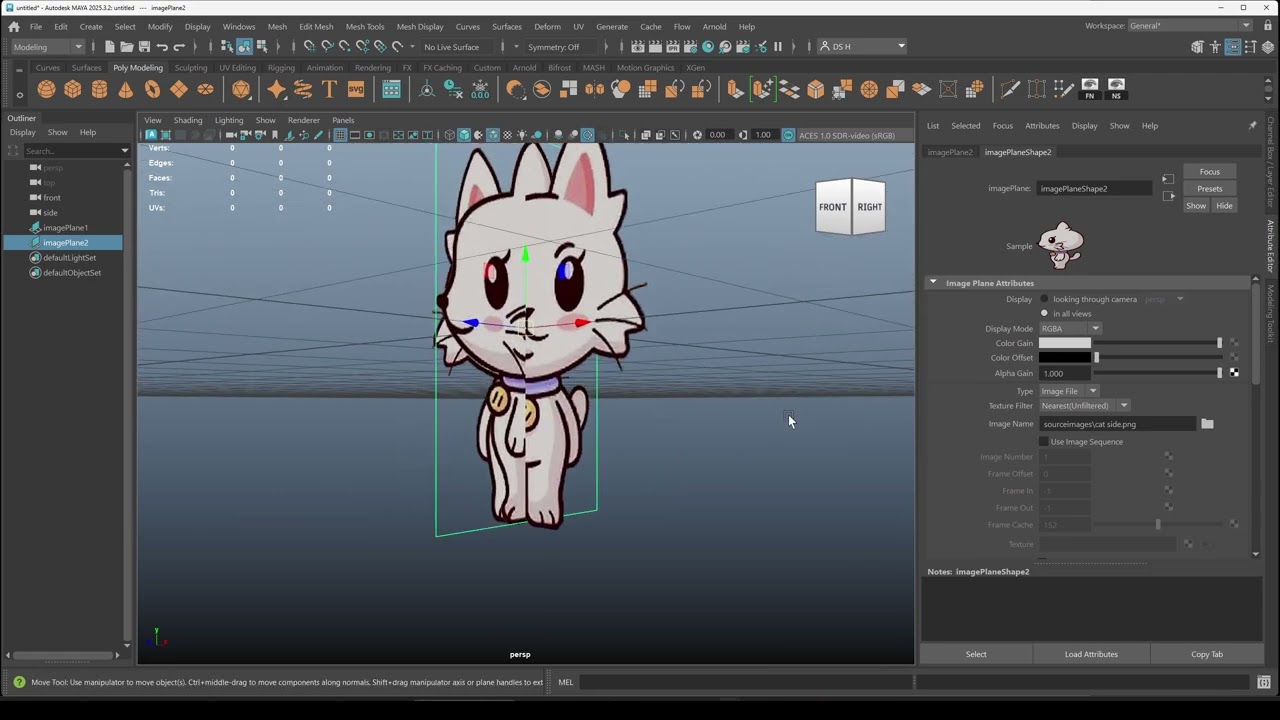
Task: Click the Focus button in Attribute Editor
Action: [1209, 172]
